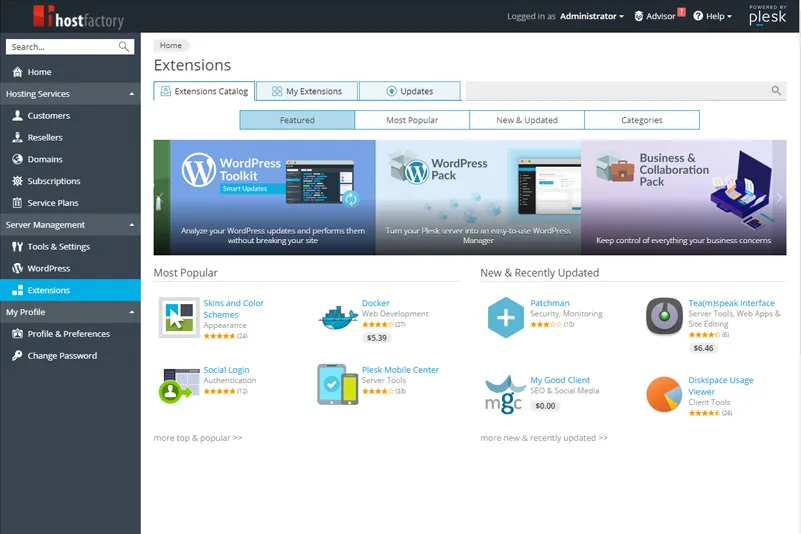
Task: Open the Administrator account dropdown
Action: tap(592, 16)
